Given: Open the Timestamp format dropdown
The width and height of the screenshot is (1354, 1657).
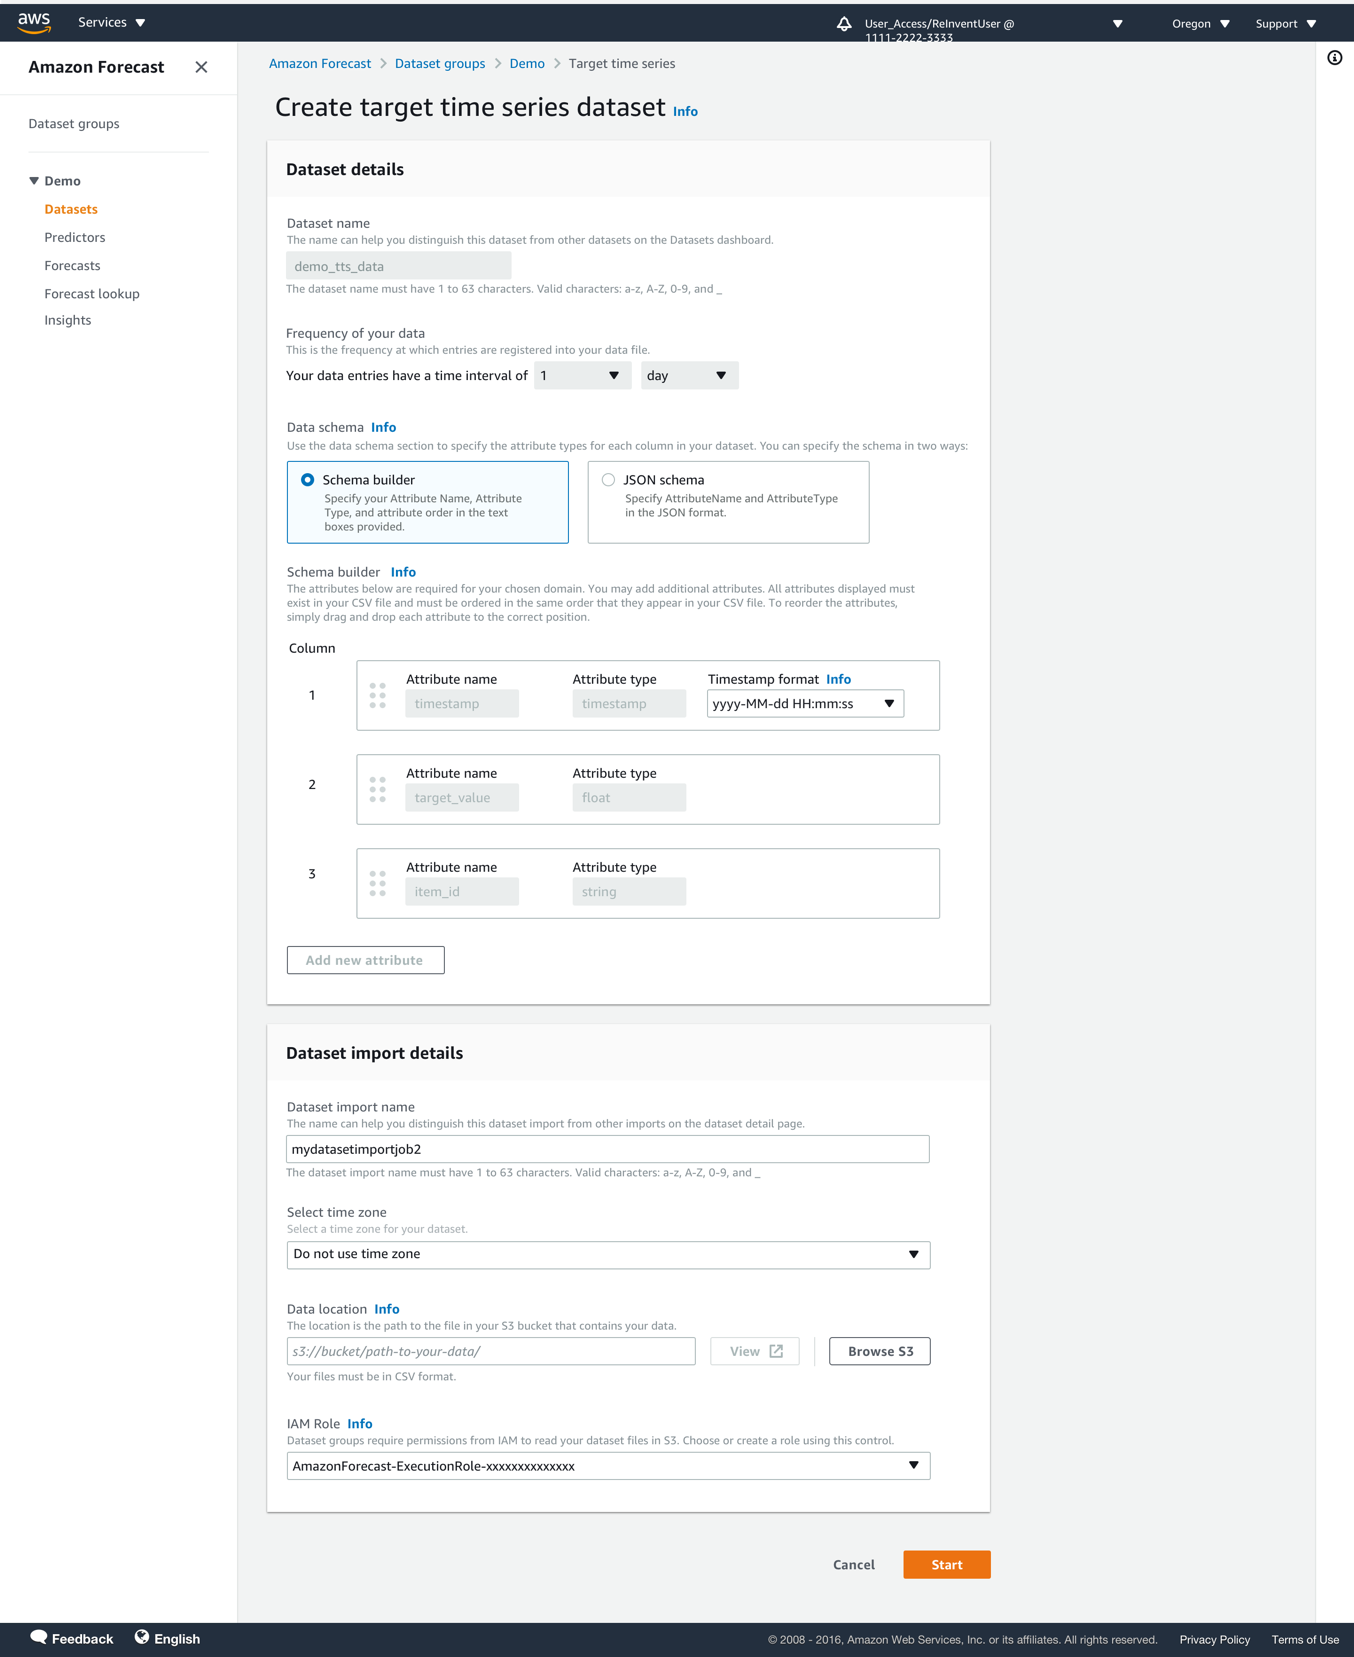Looking at the screenshot, I should [x=805, y=703].
